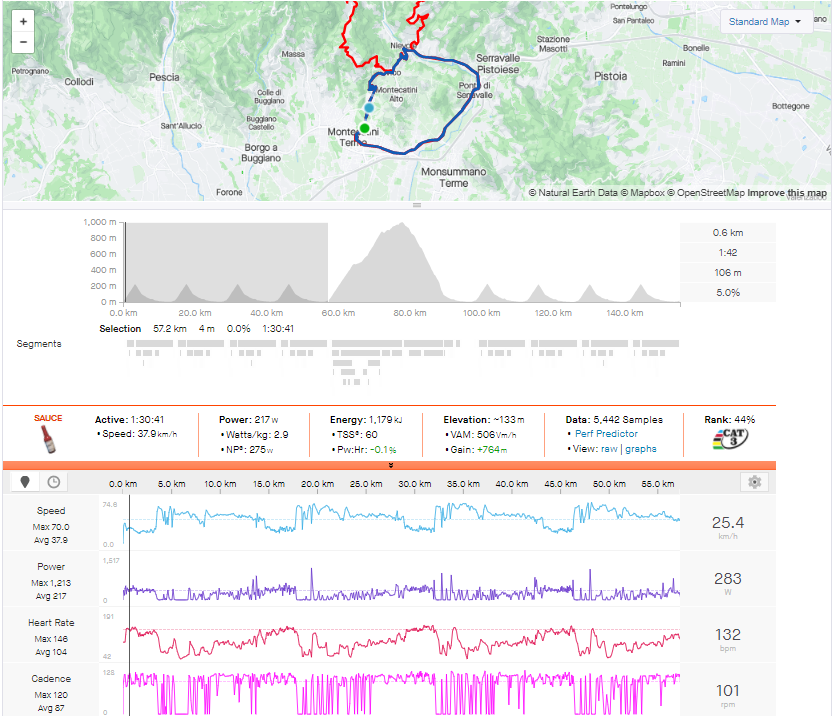Open the Standard Map dropdown
This screenshot has width=835, height=716.
point(765,22)
